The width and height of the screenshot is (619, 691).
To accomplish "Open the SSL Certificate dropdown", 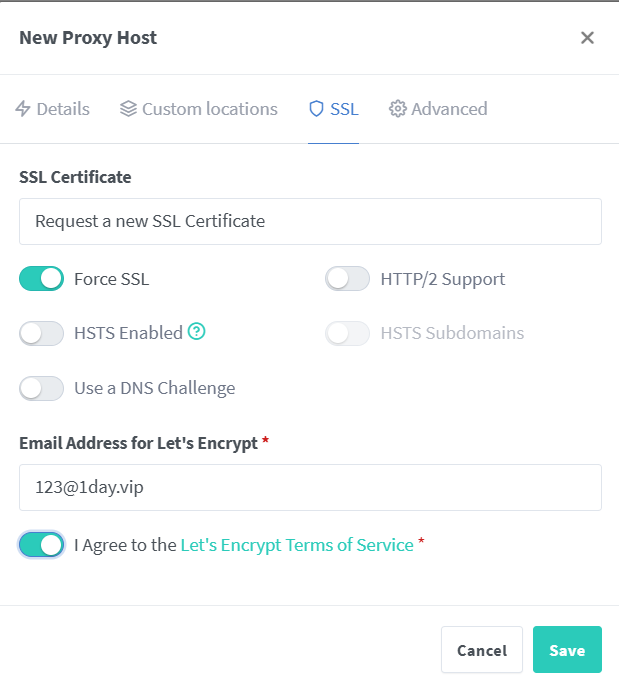I will point(310,221).
